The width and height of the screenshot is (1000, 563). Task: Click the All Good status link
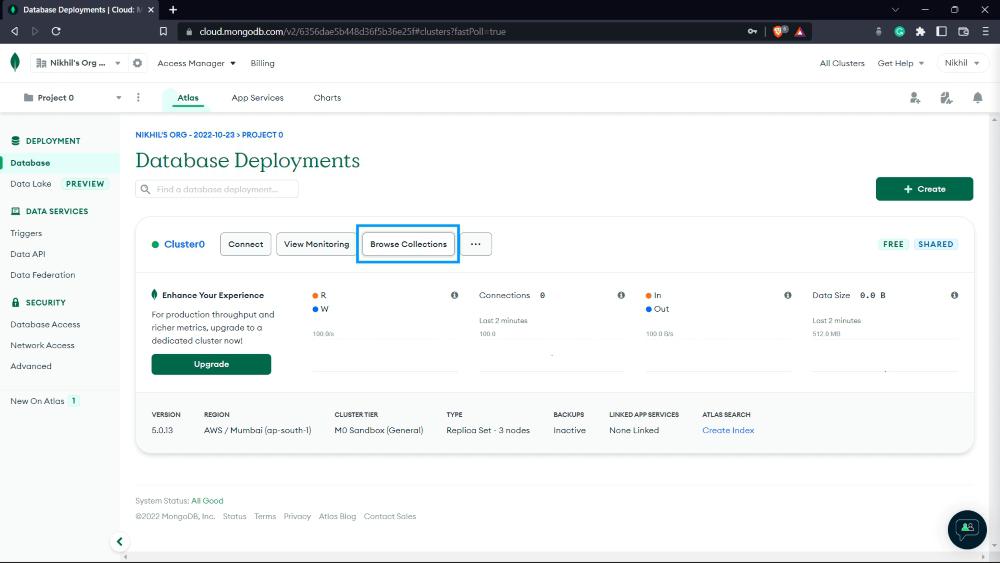click(x=207, y=501)
